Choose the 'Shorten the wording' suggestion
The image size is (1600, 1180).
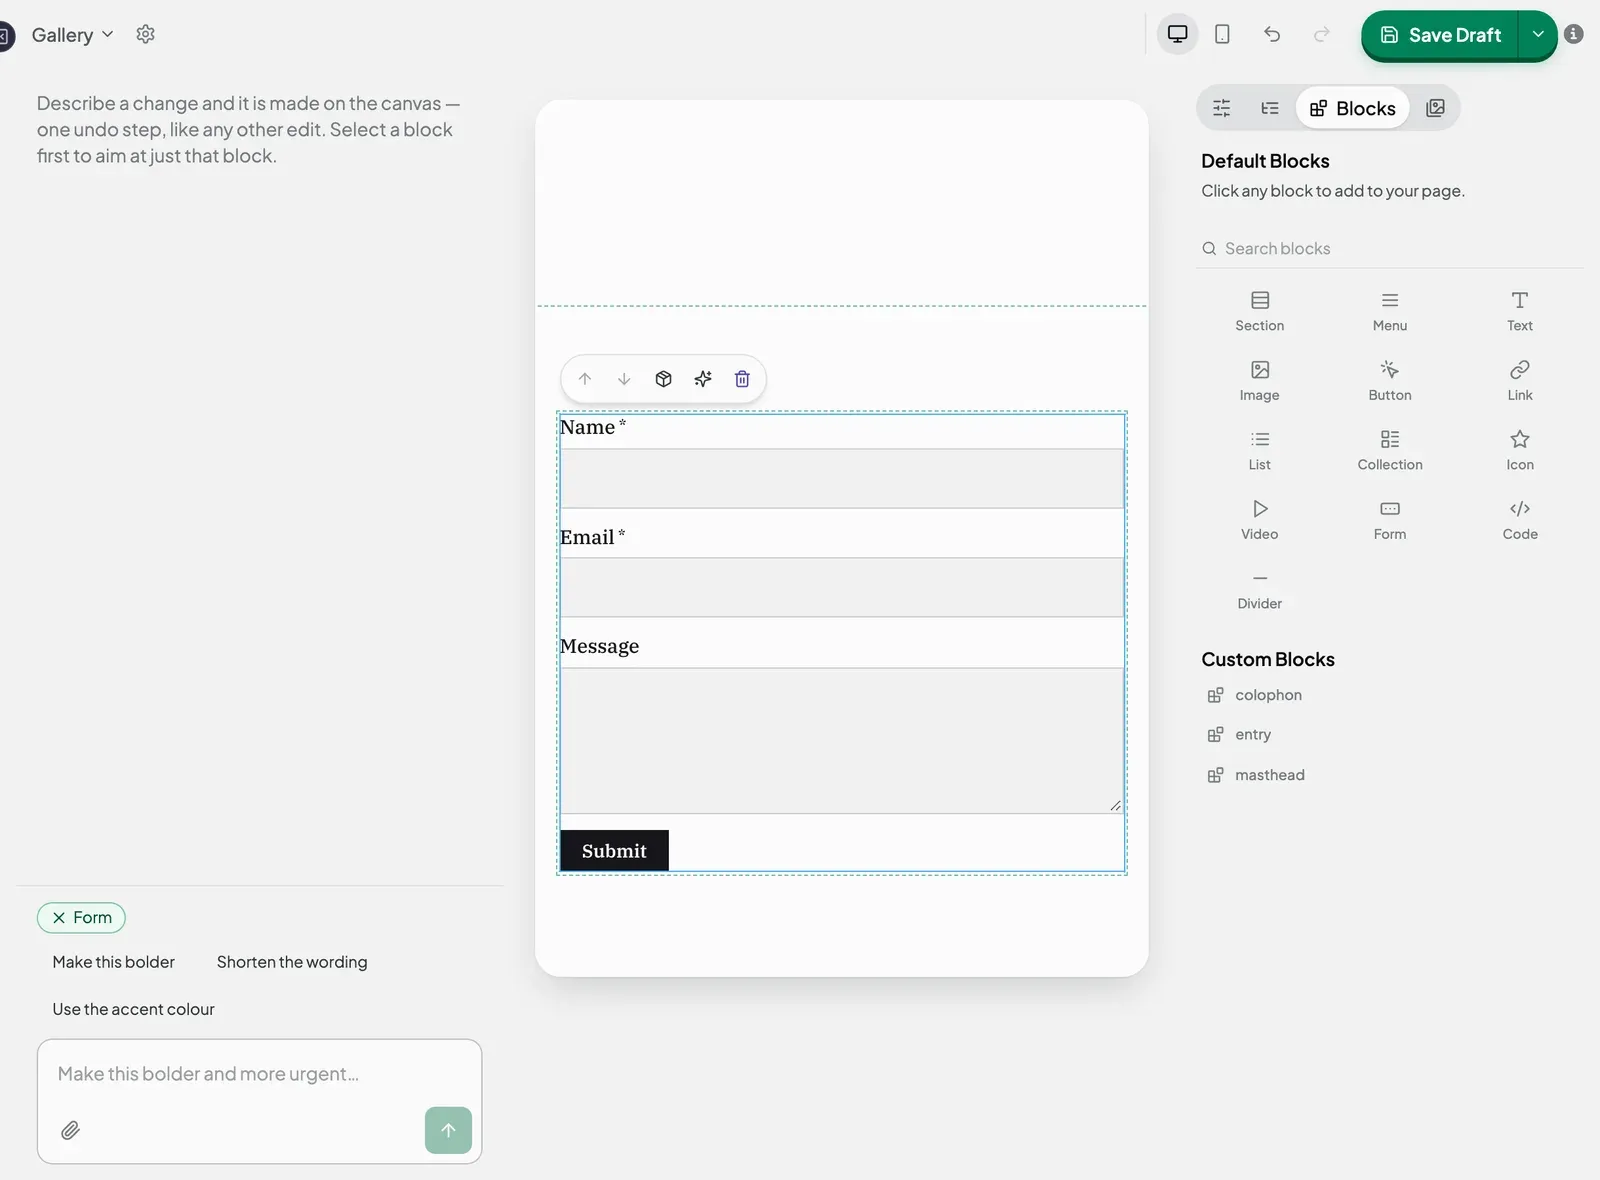[x=292, y=962]
